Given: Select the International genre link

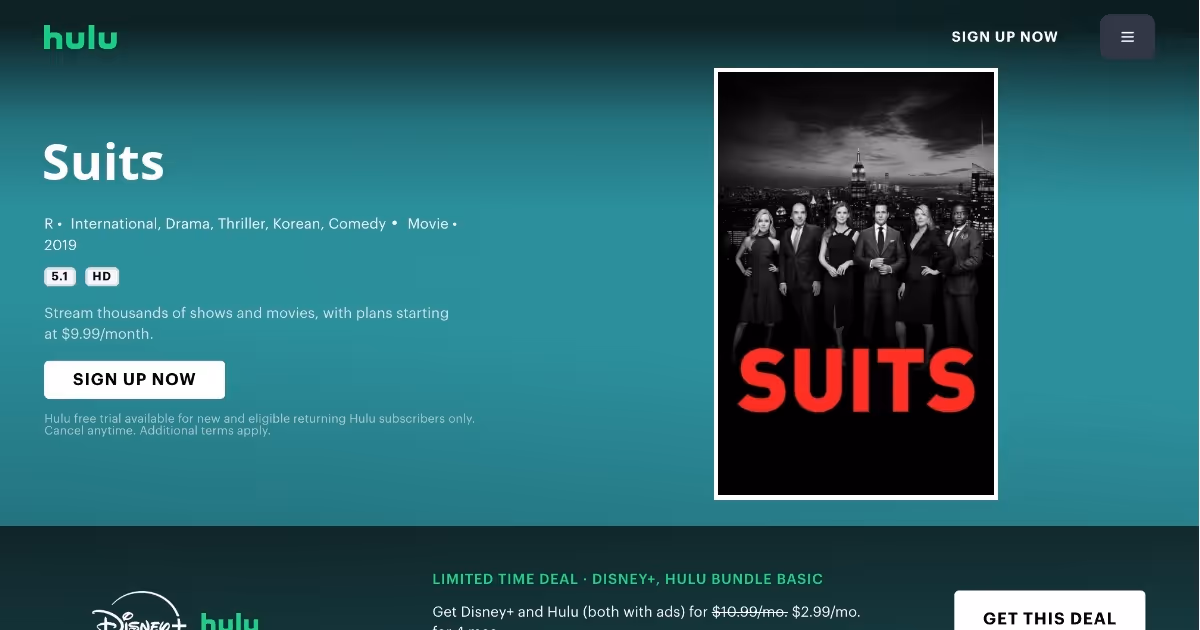Looking at the screenshot, I should point(114,224).
